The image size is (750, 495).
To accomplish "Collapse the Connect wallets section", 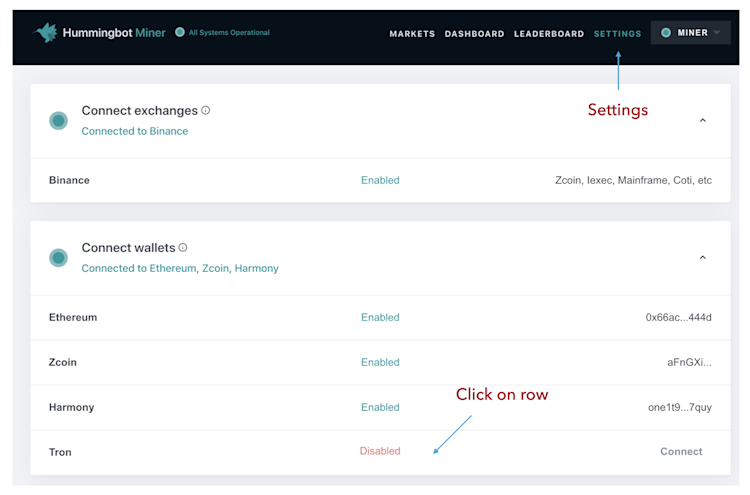I will coord(703,257).
